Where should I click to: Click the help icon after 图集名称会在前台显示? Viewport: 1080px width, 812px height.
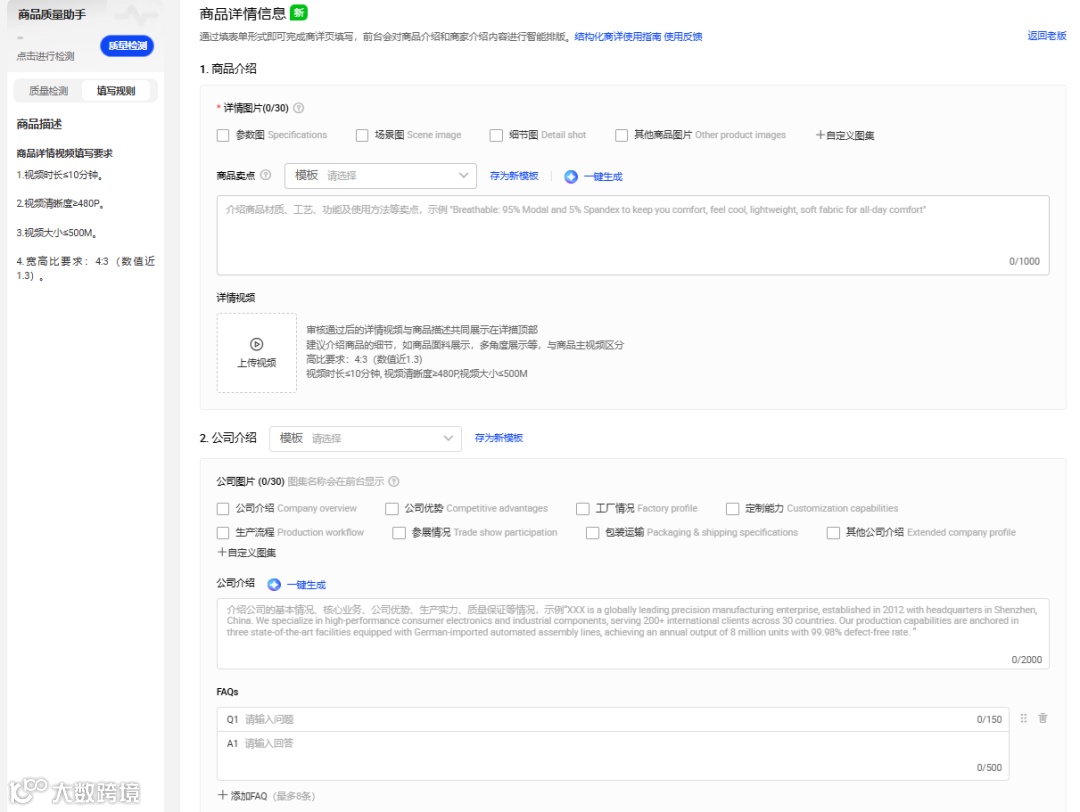pos(393,481)
